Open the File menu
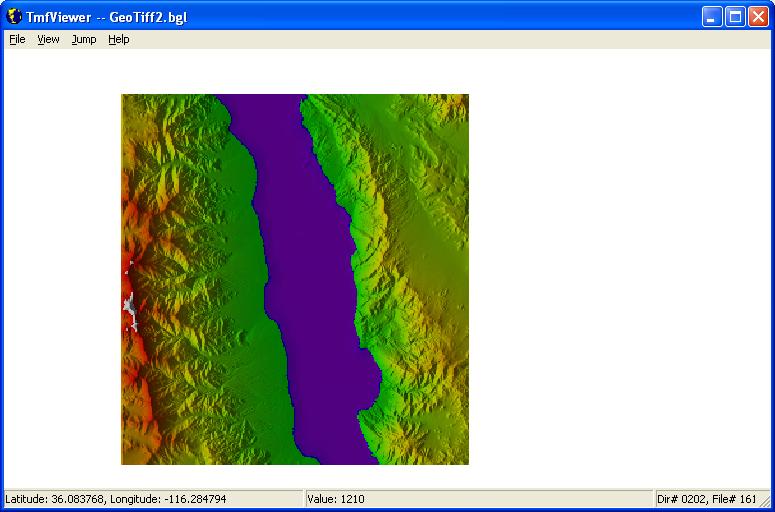The height and width of the screenshot is (512, 775). tap(17, 40)
